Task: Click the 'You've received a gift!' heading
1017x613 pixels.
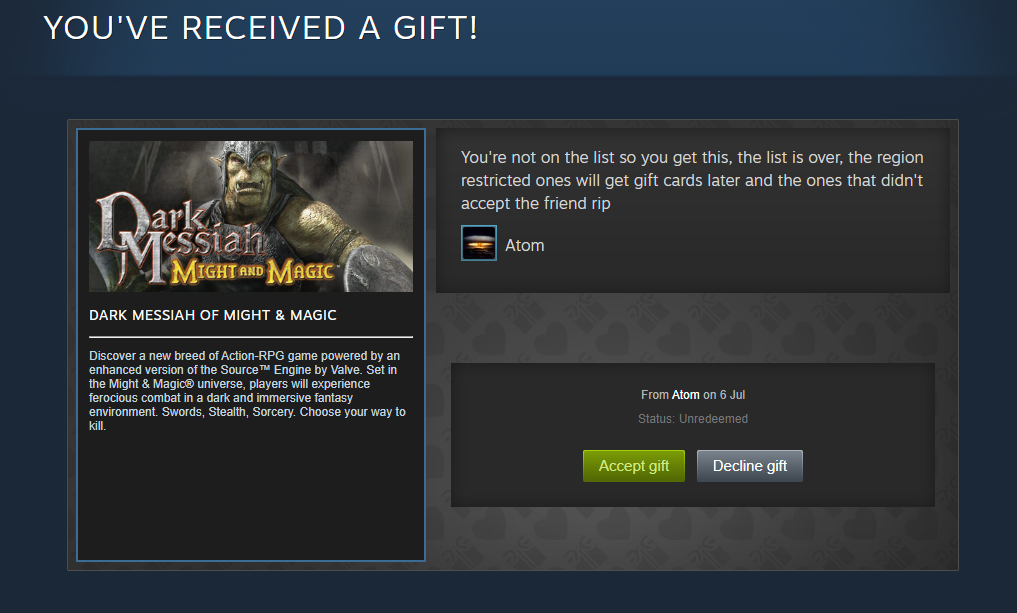Action: tap(261, 28)
